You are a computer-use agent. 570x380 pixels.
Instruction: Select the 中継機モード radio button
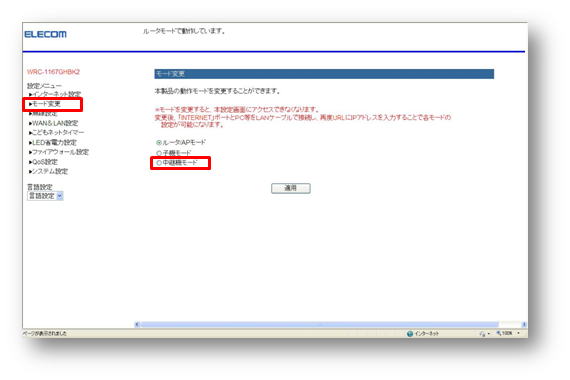[159, 163]
